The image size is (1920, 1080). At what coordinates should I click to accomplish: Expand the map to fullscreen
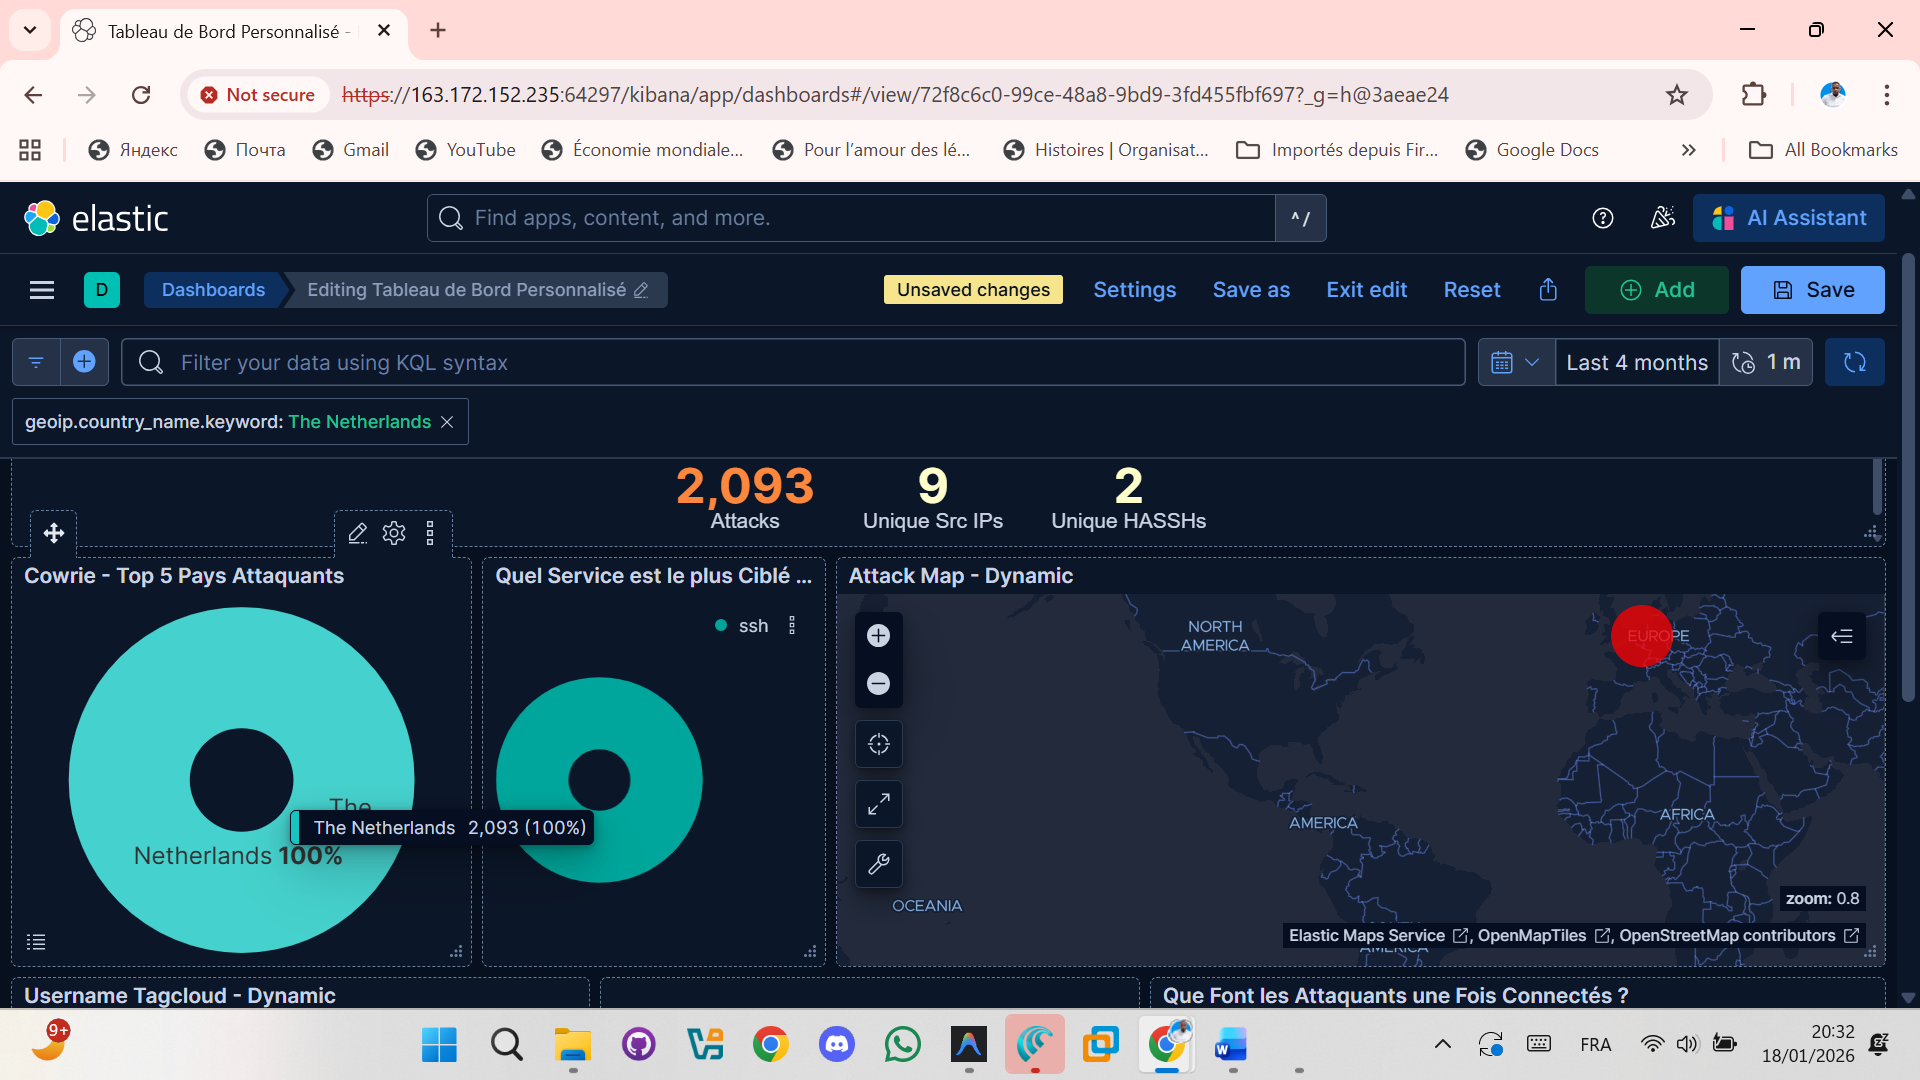click(878, 803)
